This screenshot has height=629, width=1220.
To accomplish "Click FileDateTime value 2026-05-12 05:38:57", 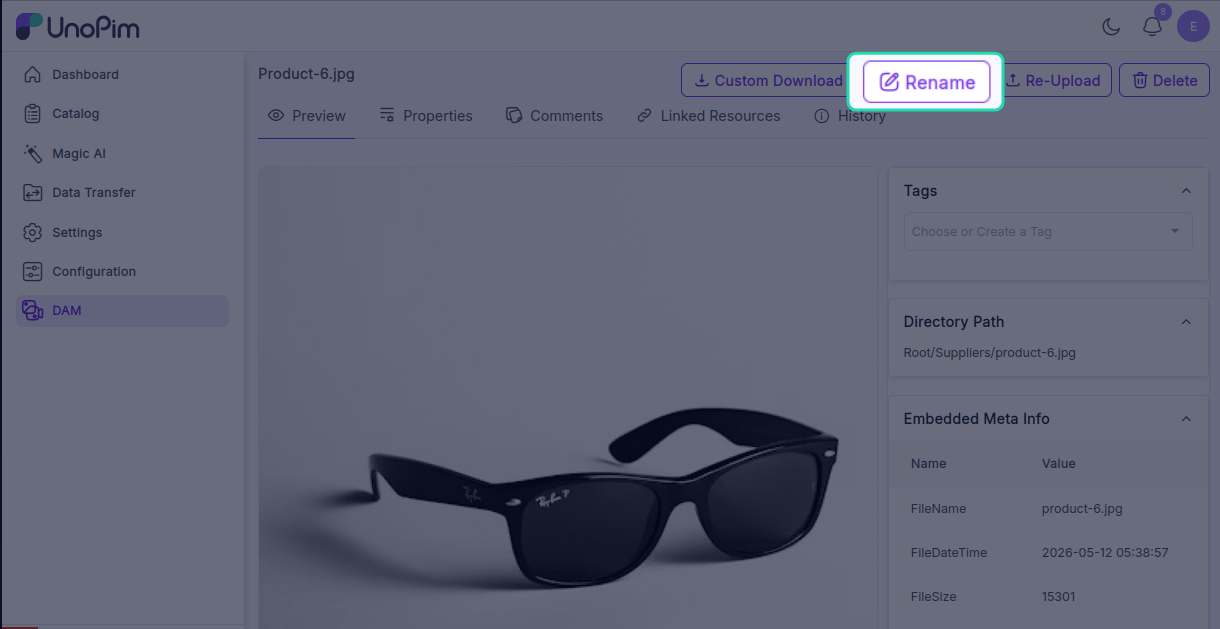I will pos(1105,553).
